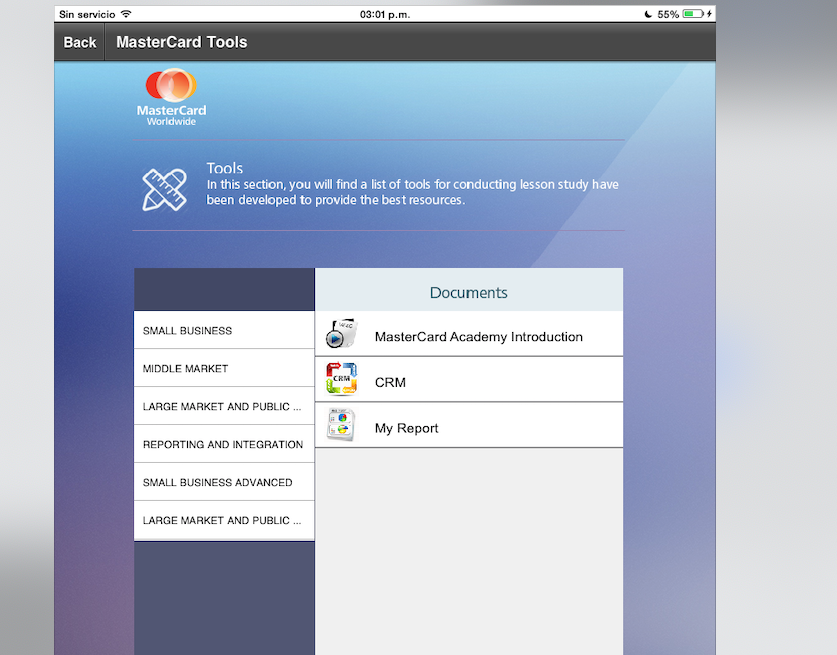The height and width of the screenshot is (655, 837).
Task: Click the CRM colored arrows icon
Action: [341, 379]
